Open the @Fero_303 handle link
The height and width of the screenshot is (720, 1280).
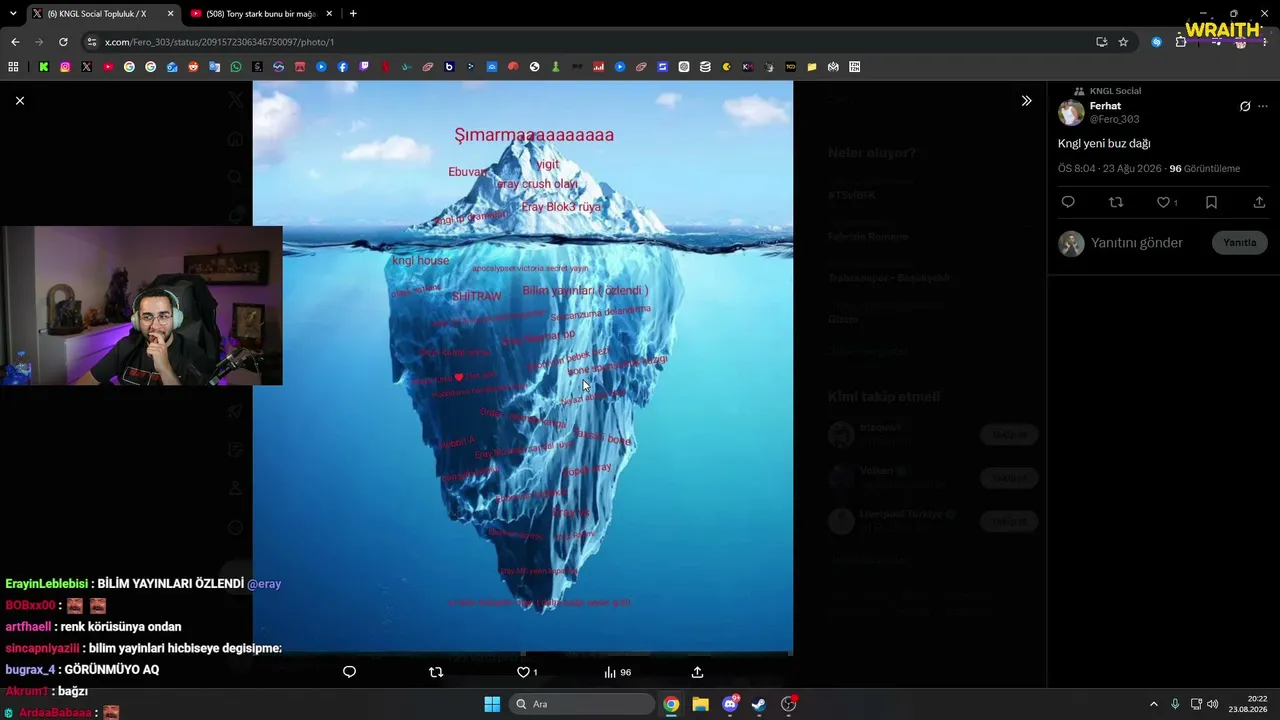click(x=1114, y=119)
